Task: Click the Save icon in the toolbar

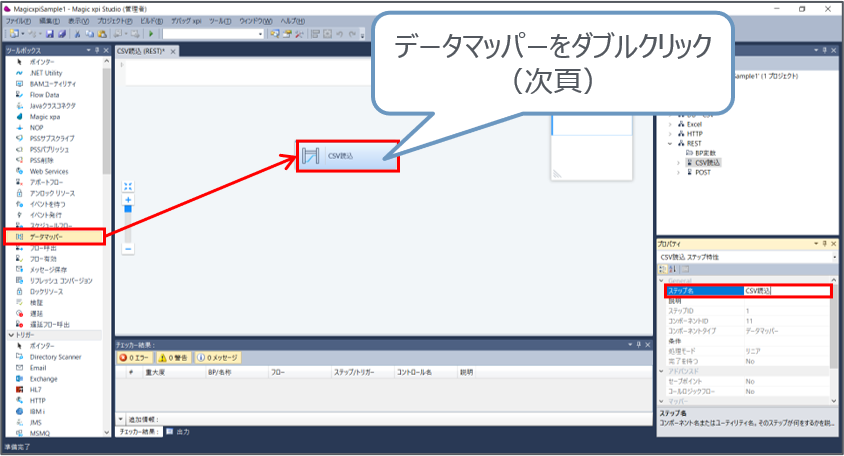Action: pyautogui.click(x=50, y=33)
